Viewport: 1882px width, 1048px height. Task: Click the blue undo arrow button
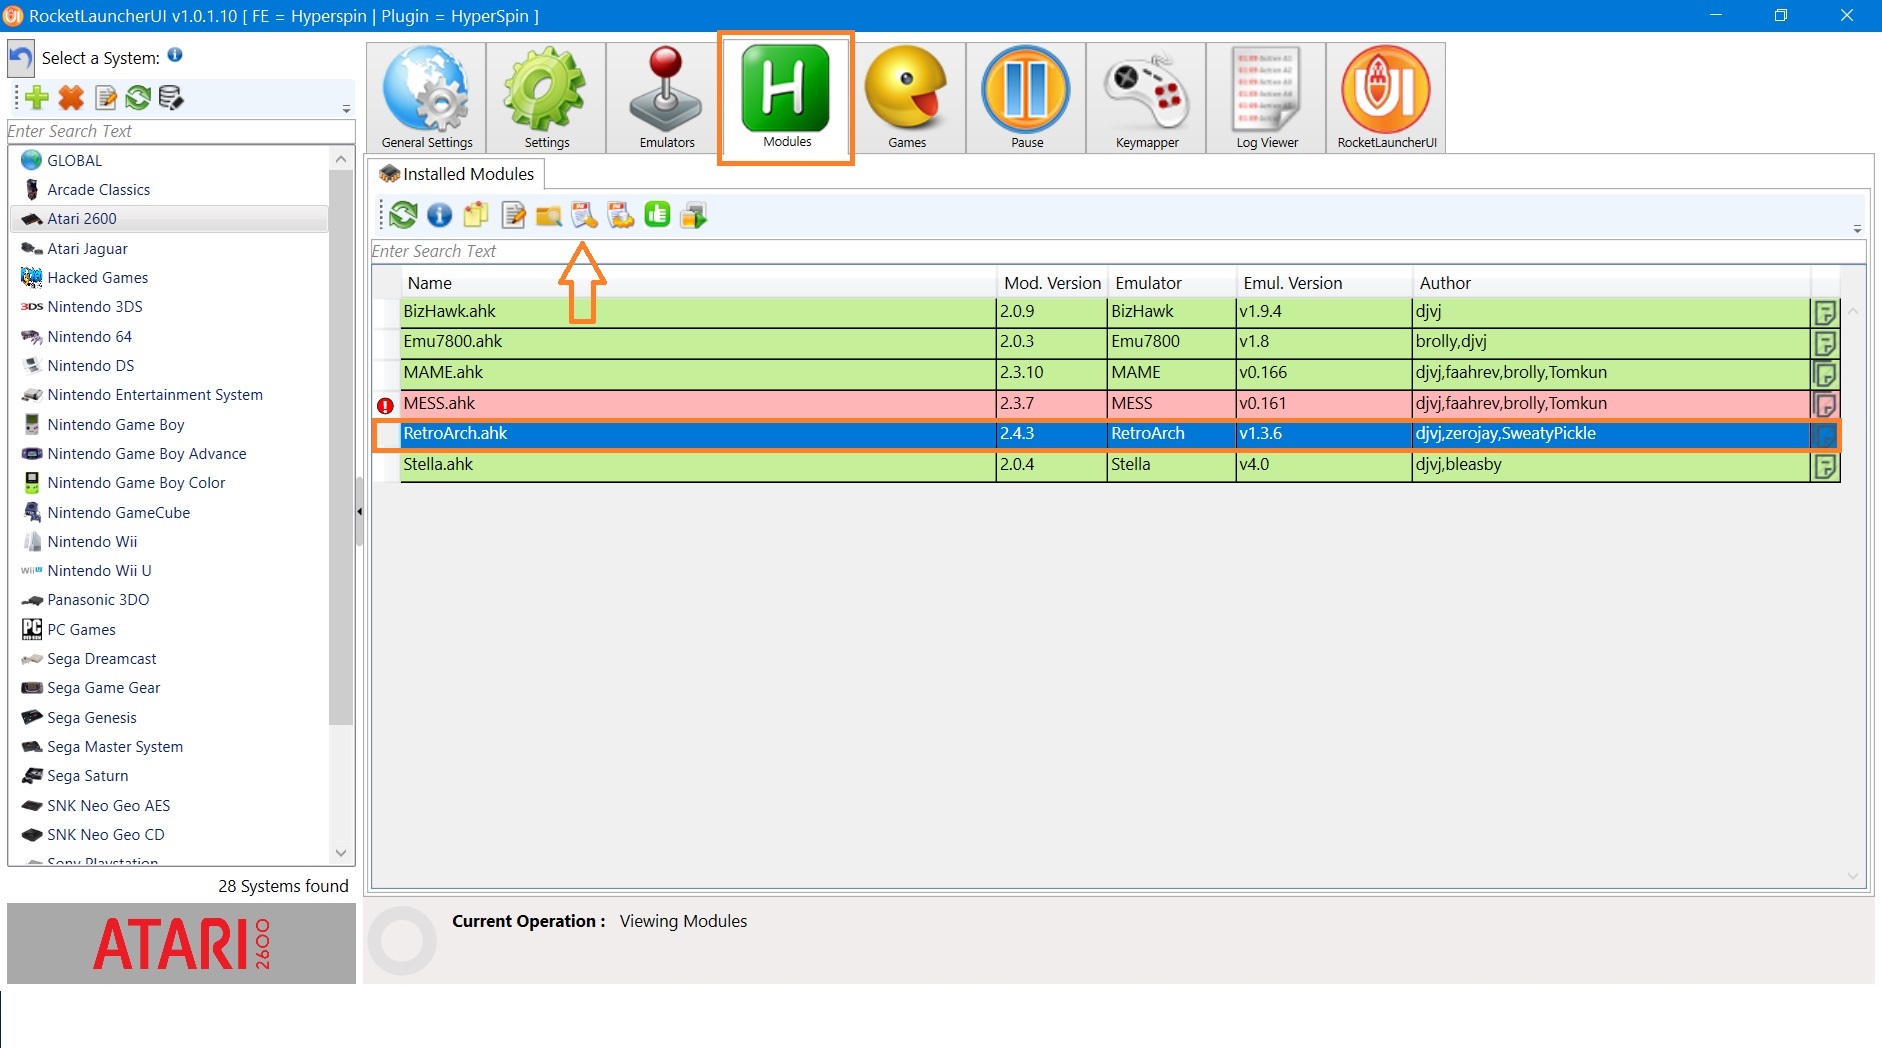click(21, 59)
